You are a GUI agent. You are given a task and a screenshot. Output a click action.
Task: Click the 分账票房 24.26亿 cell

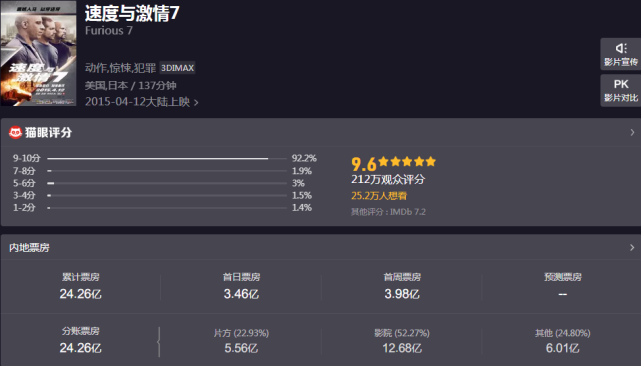coord(81,341)
